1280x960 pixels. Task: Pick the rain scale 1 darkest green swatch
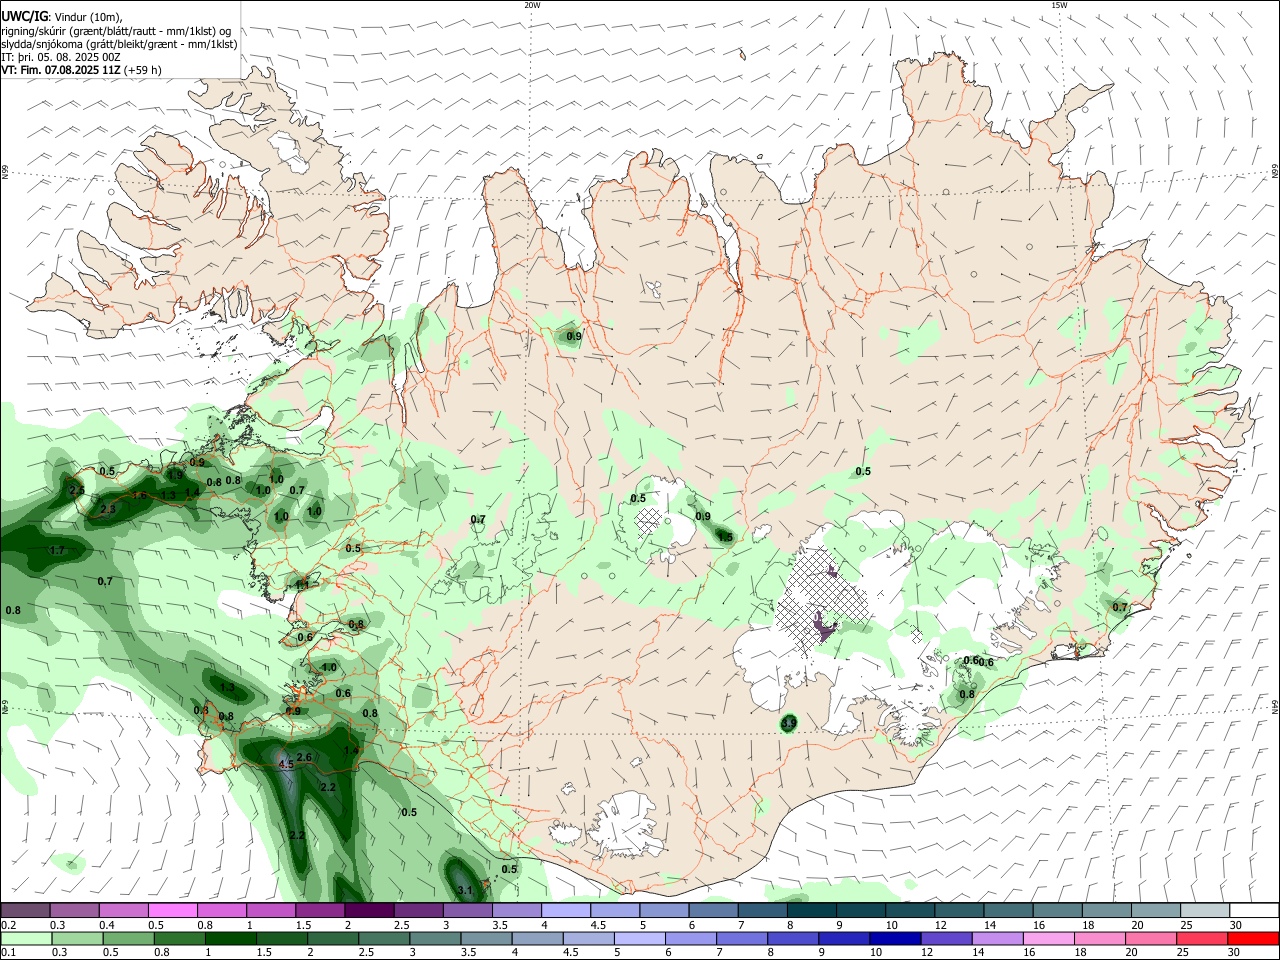[230, 938]
